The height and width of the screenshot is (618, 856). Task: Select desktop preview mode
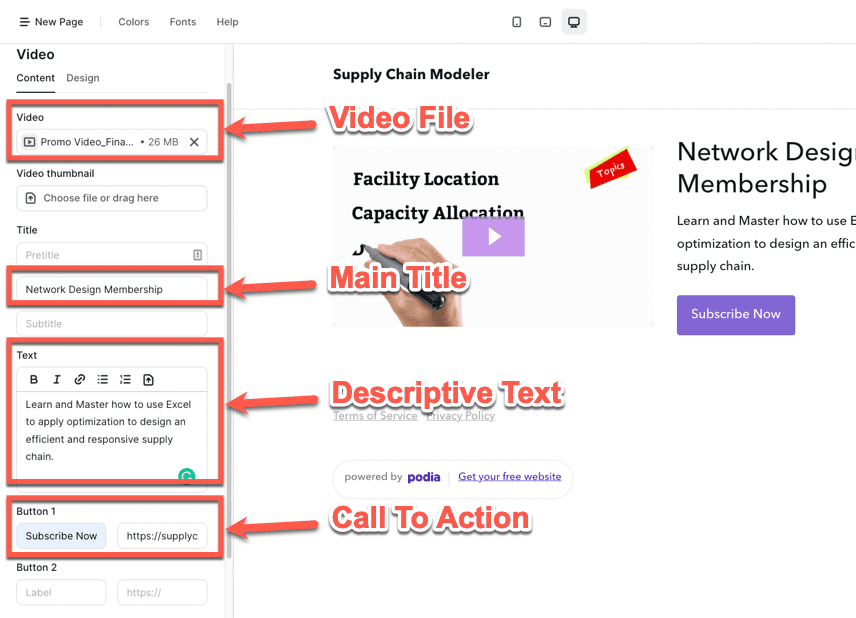(574, 22)
